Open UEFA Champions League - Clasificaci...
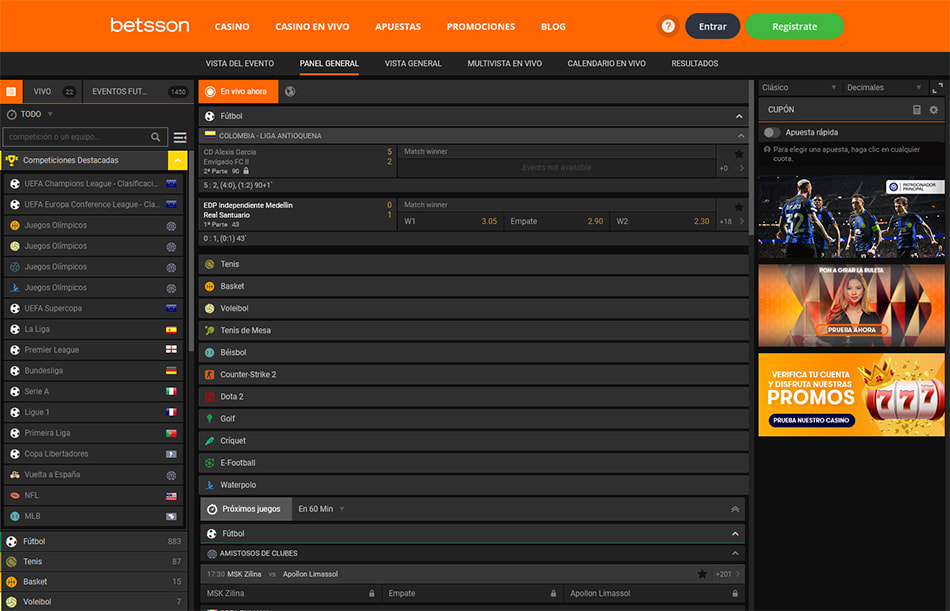The width and height of the screenshot is (950, 611). [93, 184]
